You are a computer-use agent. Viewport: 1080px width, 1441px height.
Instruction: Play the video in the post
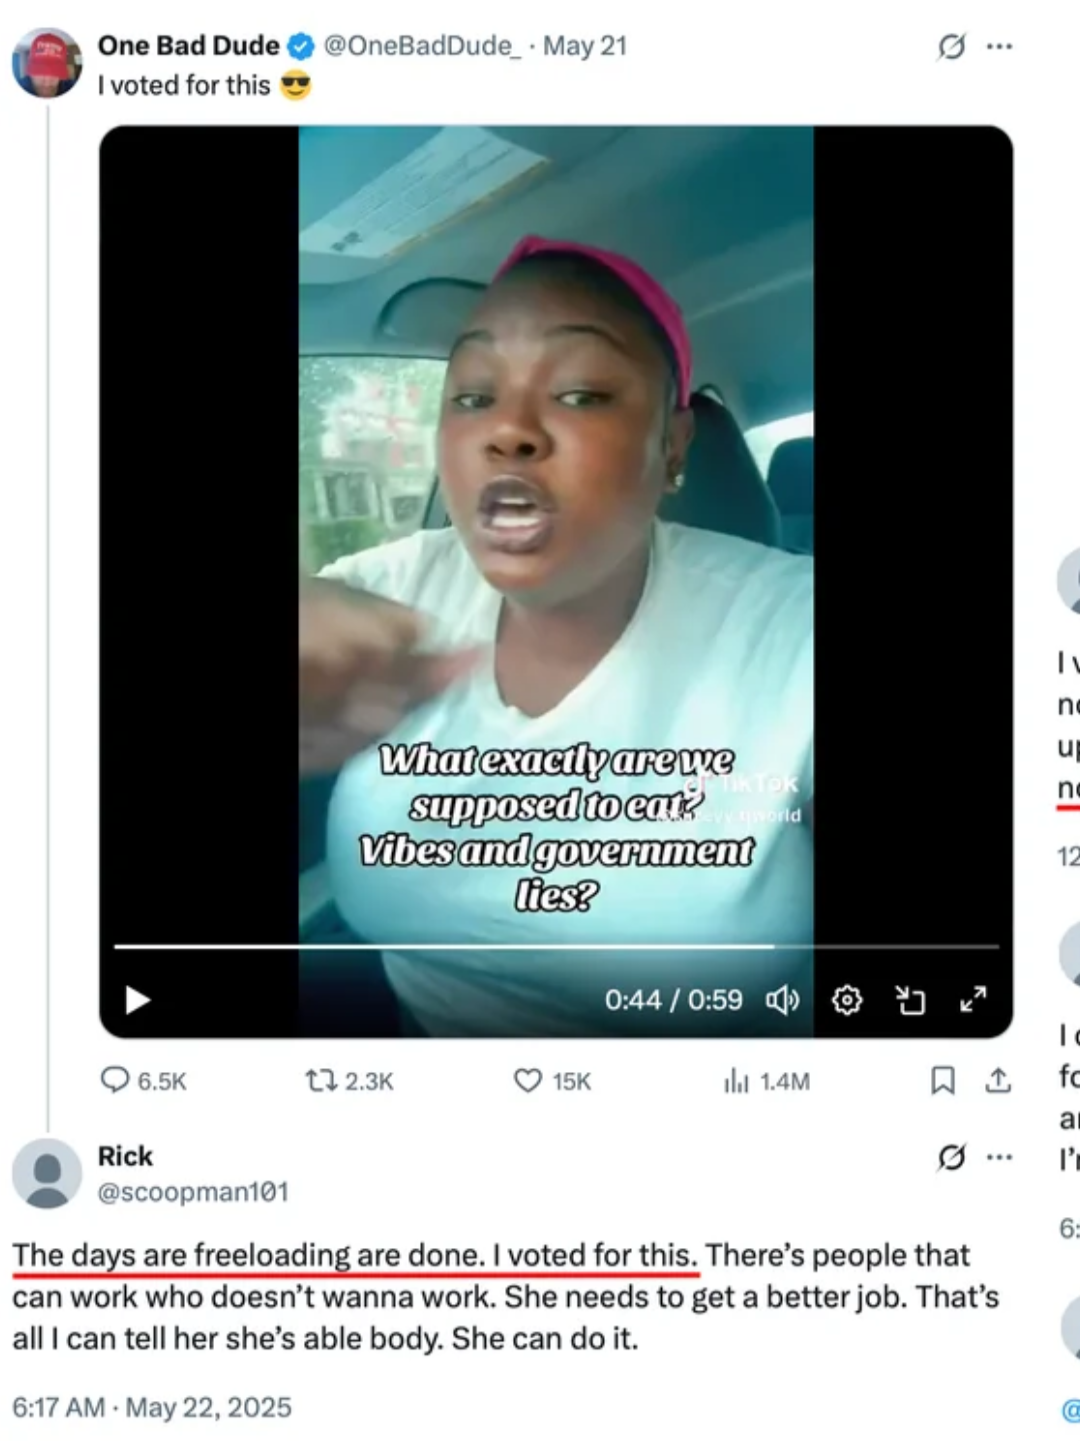tap(138, 999)
